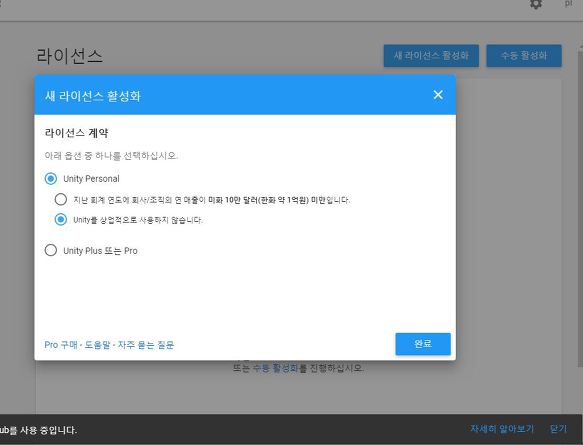Select the annual revenue under $100K option
Screen dimensions: 583x445
click(61, 200)
